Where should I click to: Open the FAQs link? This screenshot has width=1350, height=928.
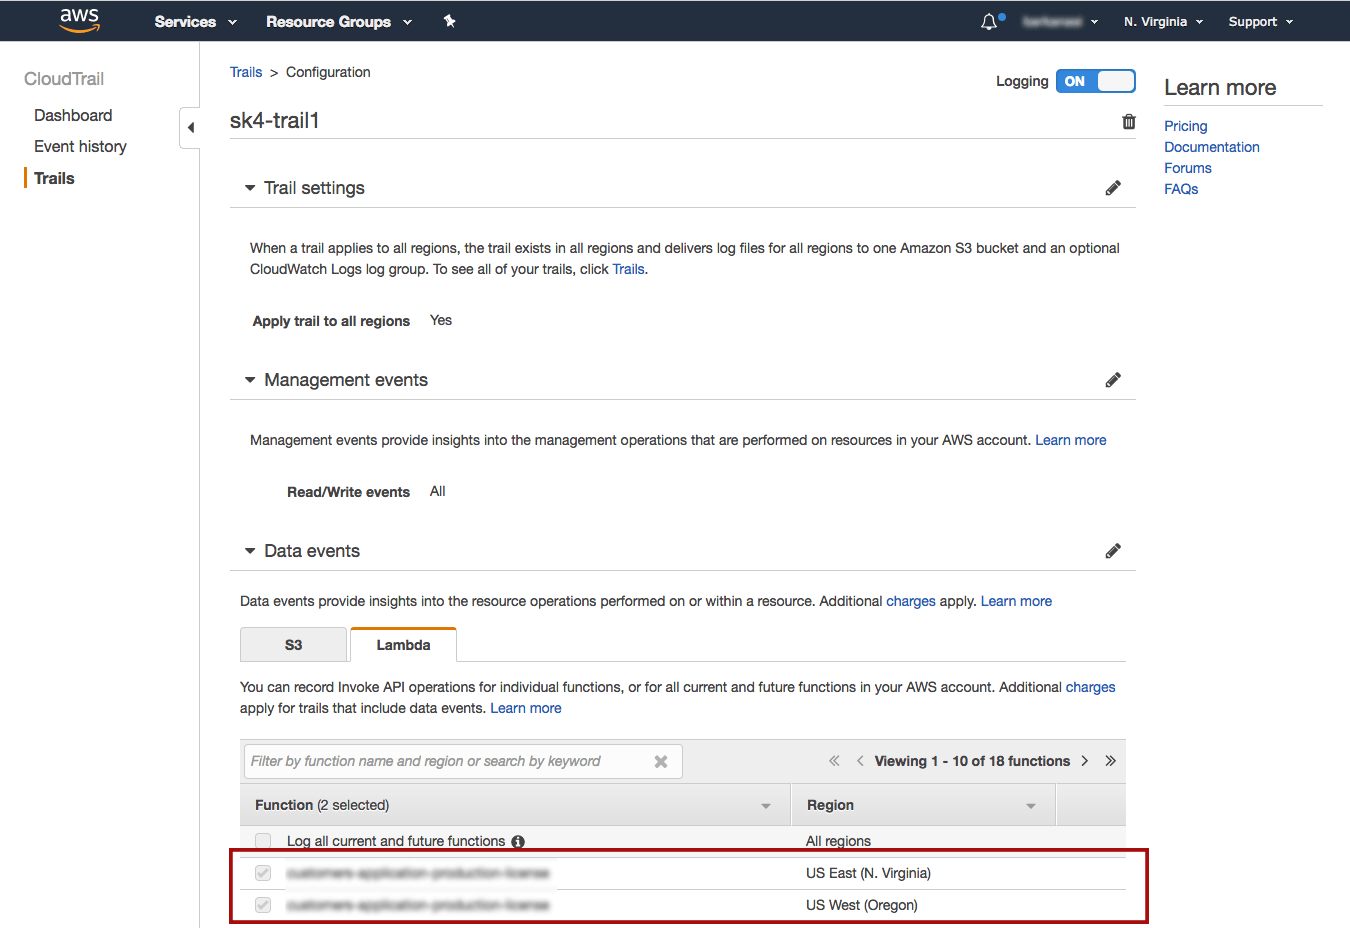pyautogui.click(x=1181, y=189)
